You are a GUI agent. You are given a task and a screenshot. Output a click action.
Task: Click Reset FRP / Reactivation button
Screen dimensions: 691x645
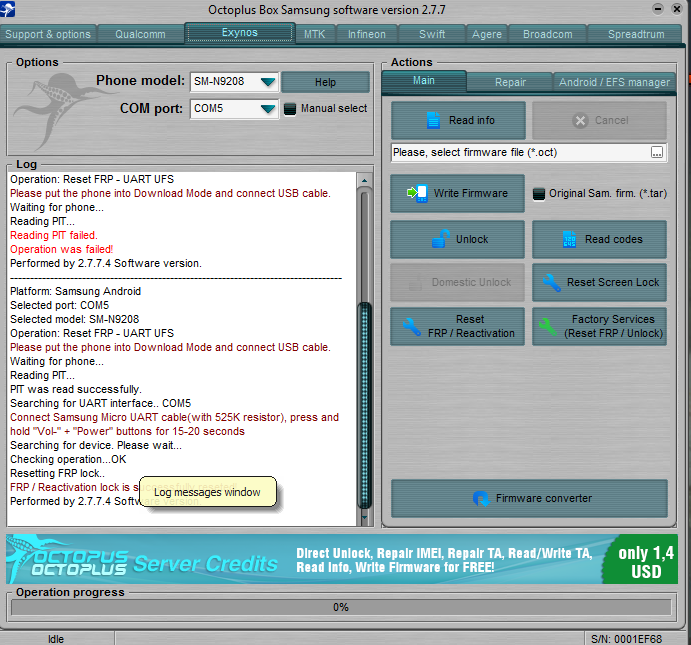click(457, 326)
